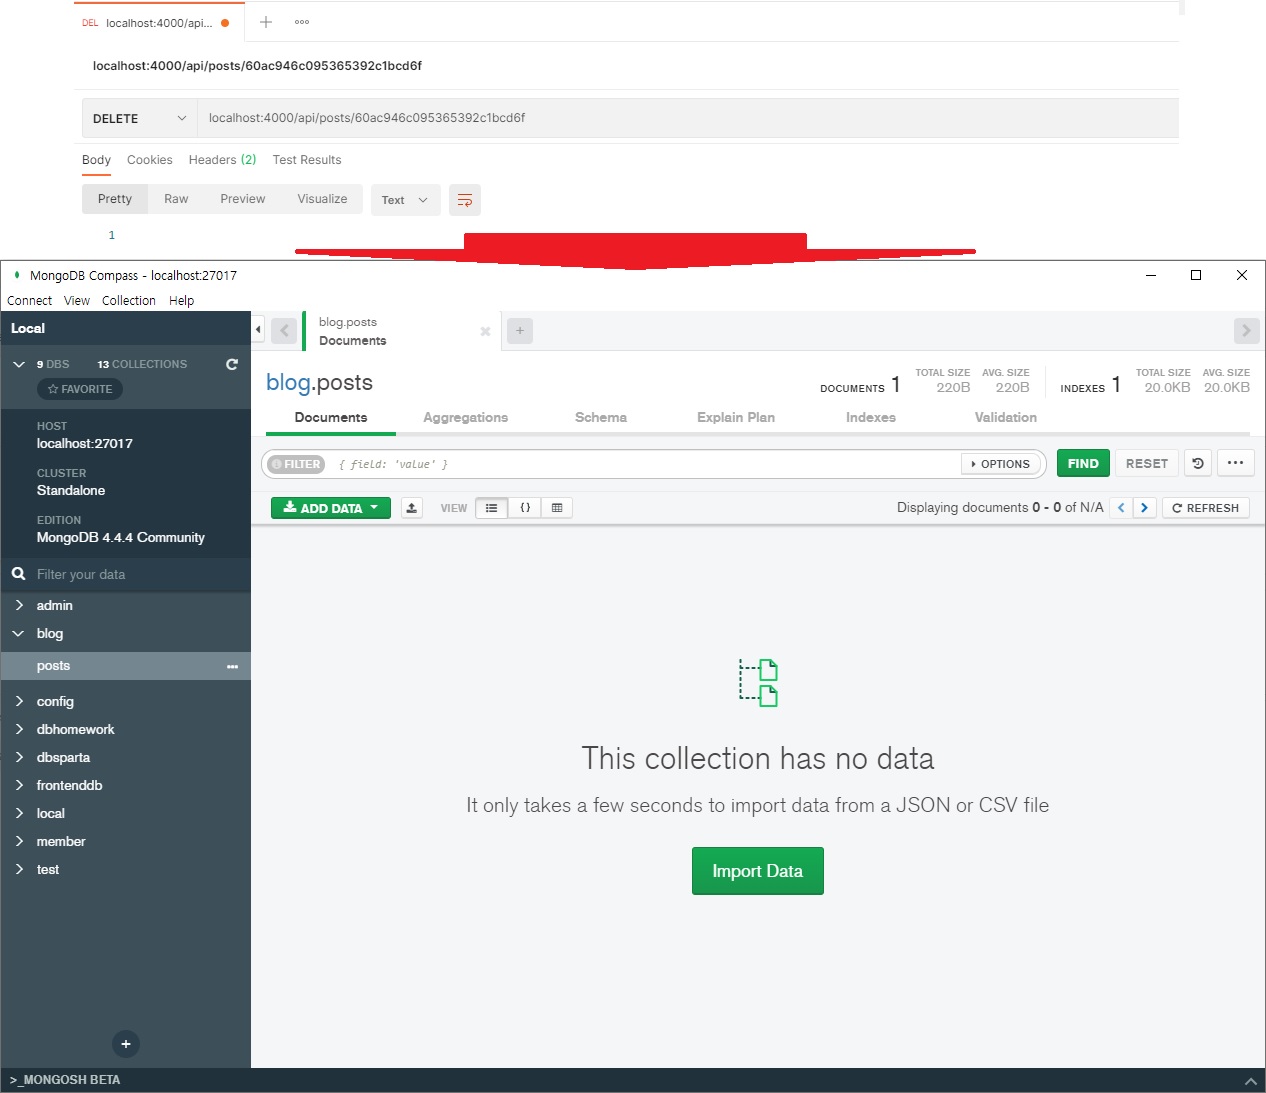
Task: Expand the local database
Action: click(19, 813)
